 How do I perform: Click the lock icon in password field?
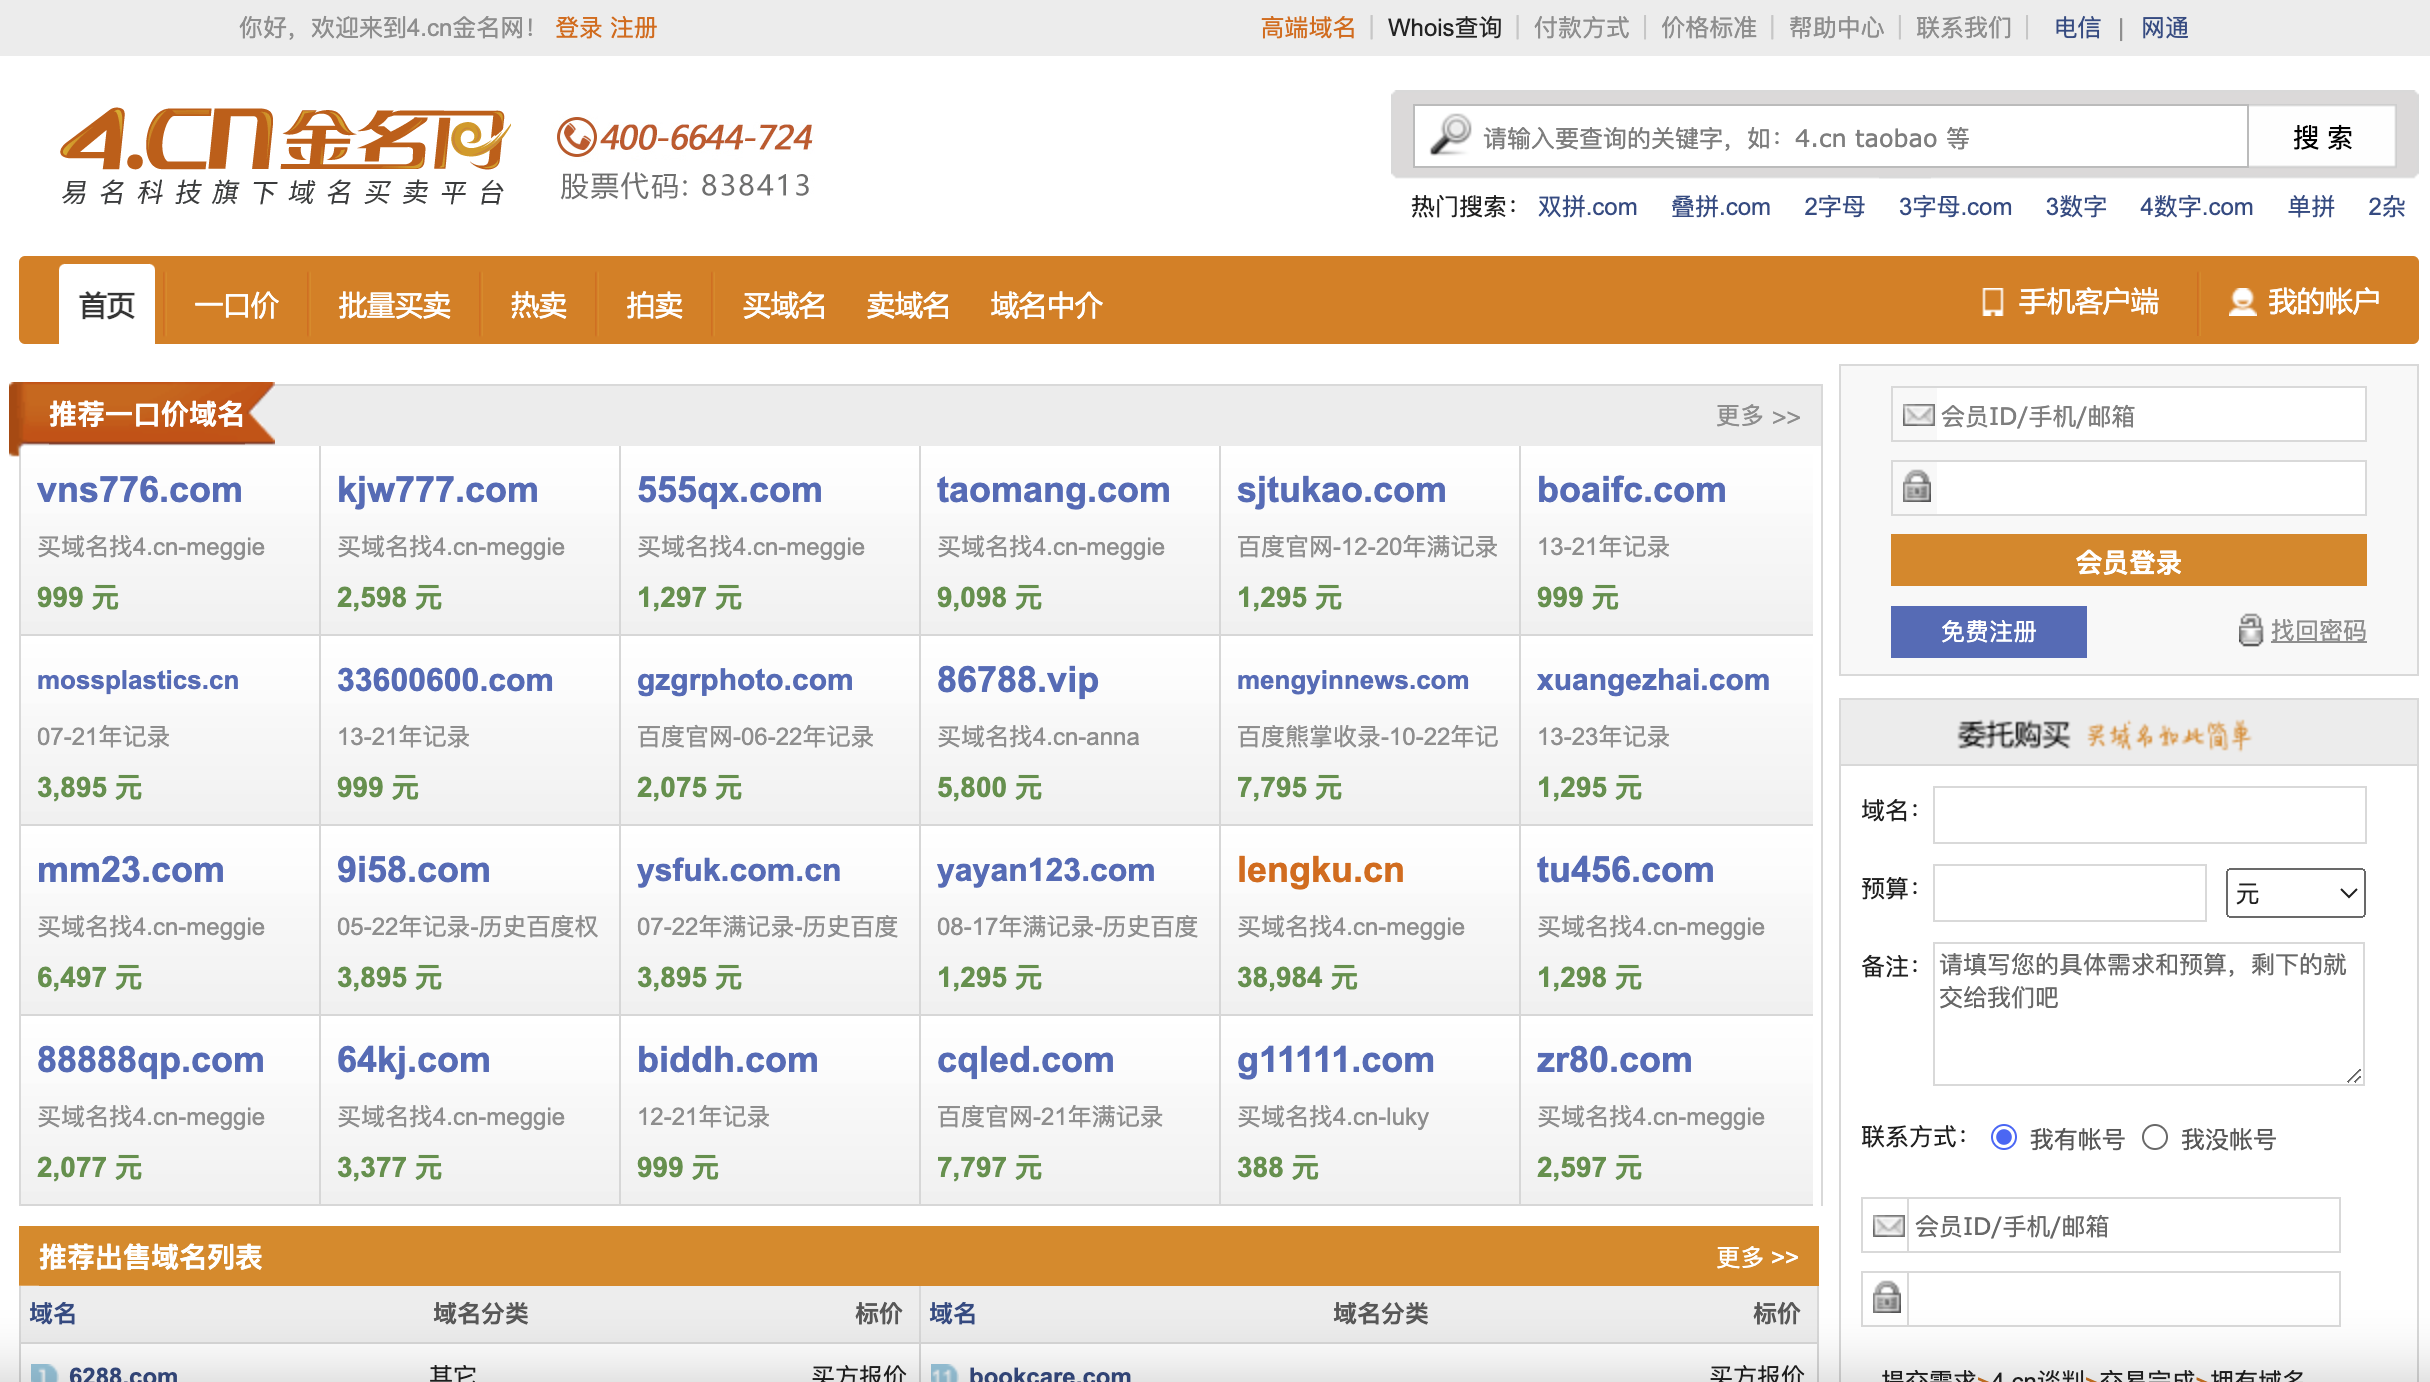point(1916,488)
